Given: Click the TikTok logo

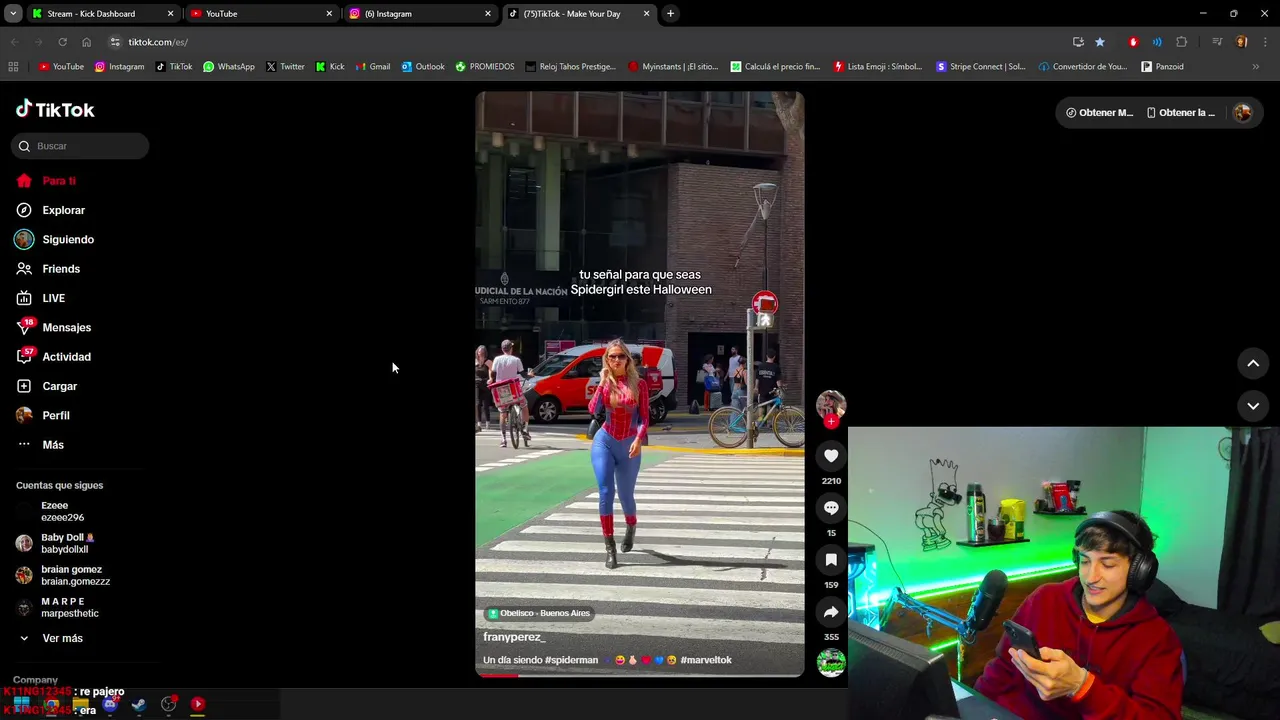Looking at the screenshot, I should click(x=55, y=110).
